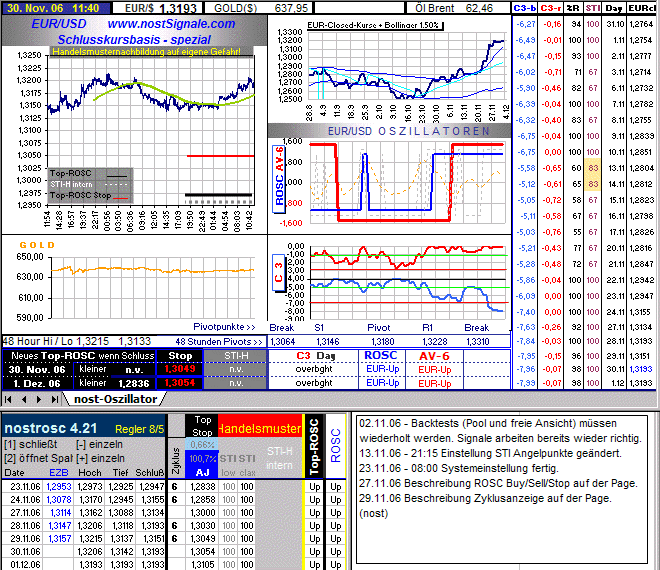Image resolution: width=660 pixels, height=570 pixels.
Task: Select the red Stop value 1,3054
Action: pos(180,383)
